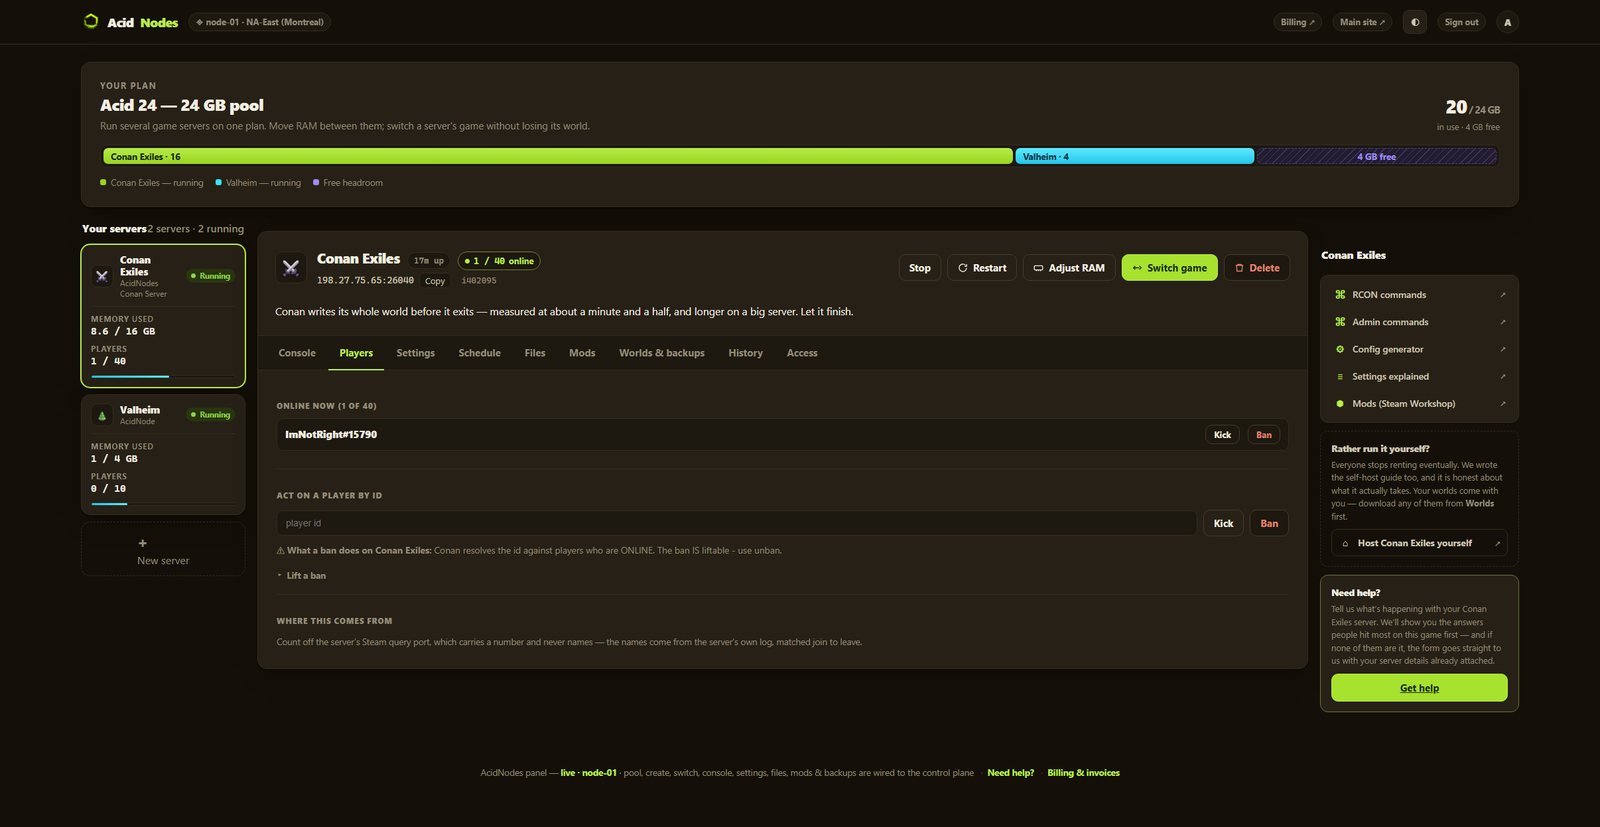Click the external arrow on RCON commands row
Image resolution: width=1600 pixels, height=827 pixels.
point(1502,295)
